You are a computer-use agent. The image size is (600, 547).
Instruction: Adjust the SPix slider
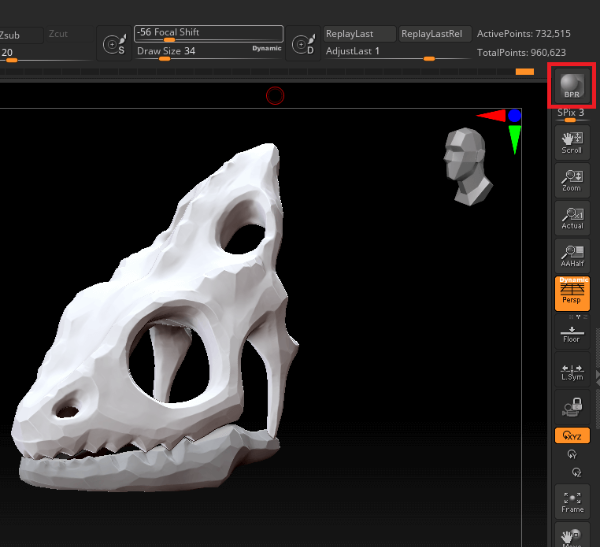point(571,115)
